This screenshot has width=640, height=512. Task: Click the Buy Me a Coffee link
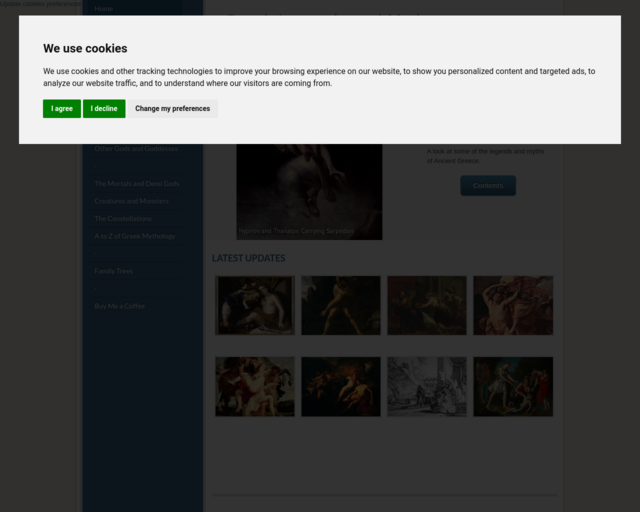pos(120,306)
